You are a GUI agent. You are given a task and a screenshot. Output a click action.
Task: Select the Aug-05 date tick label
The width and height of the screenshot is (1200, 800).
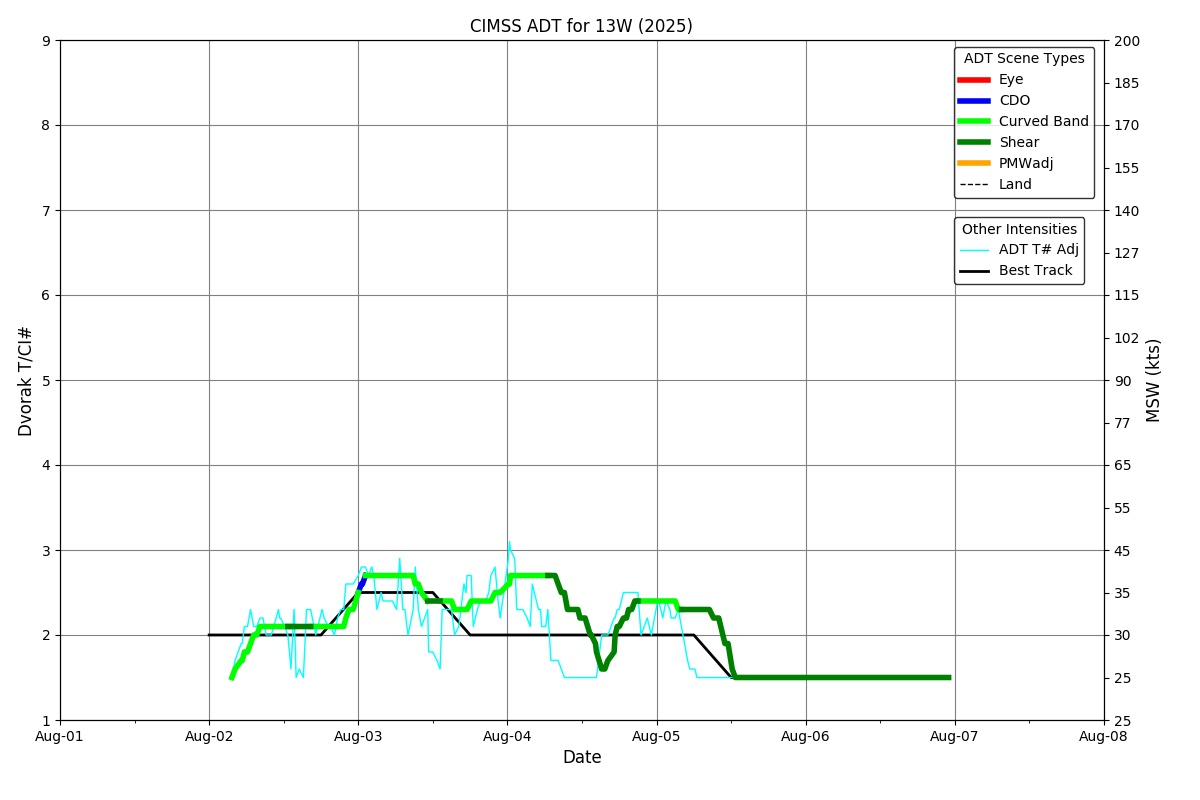click(657, 737)
